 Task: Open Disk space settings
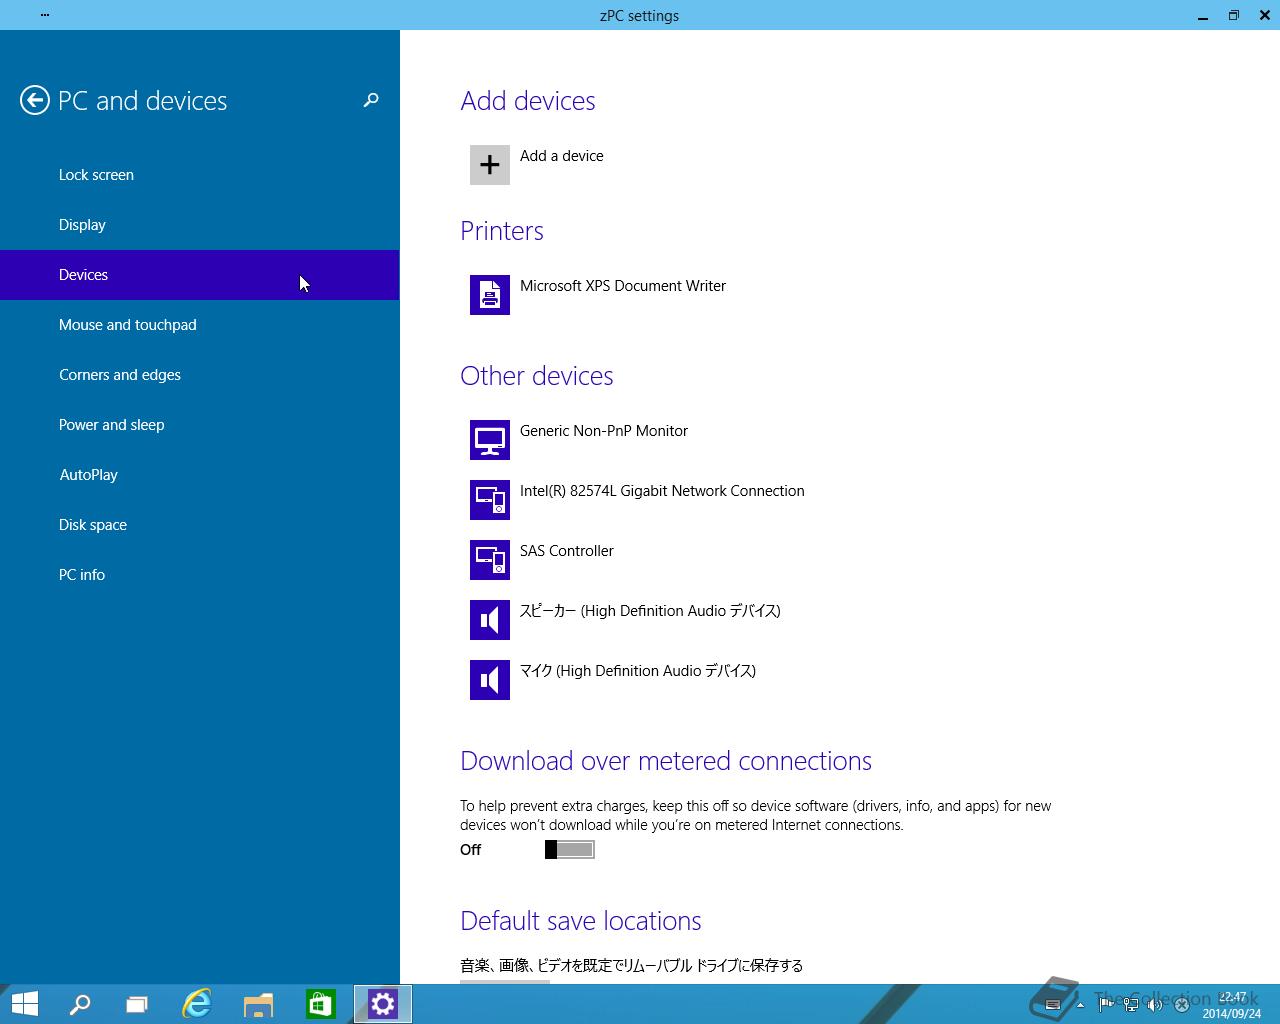[200, 525]
